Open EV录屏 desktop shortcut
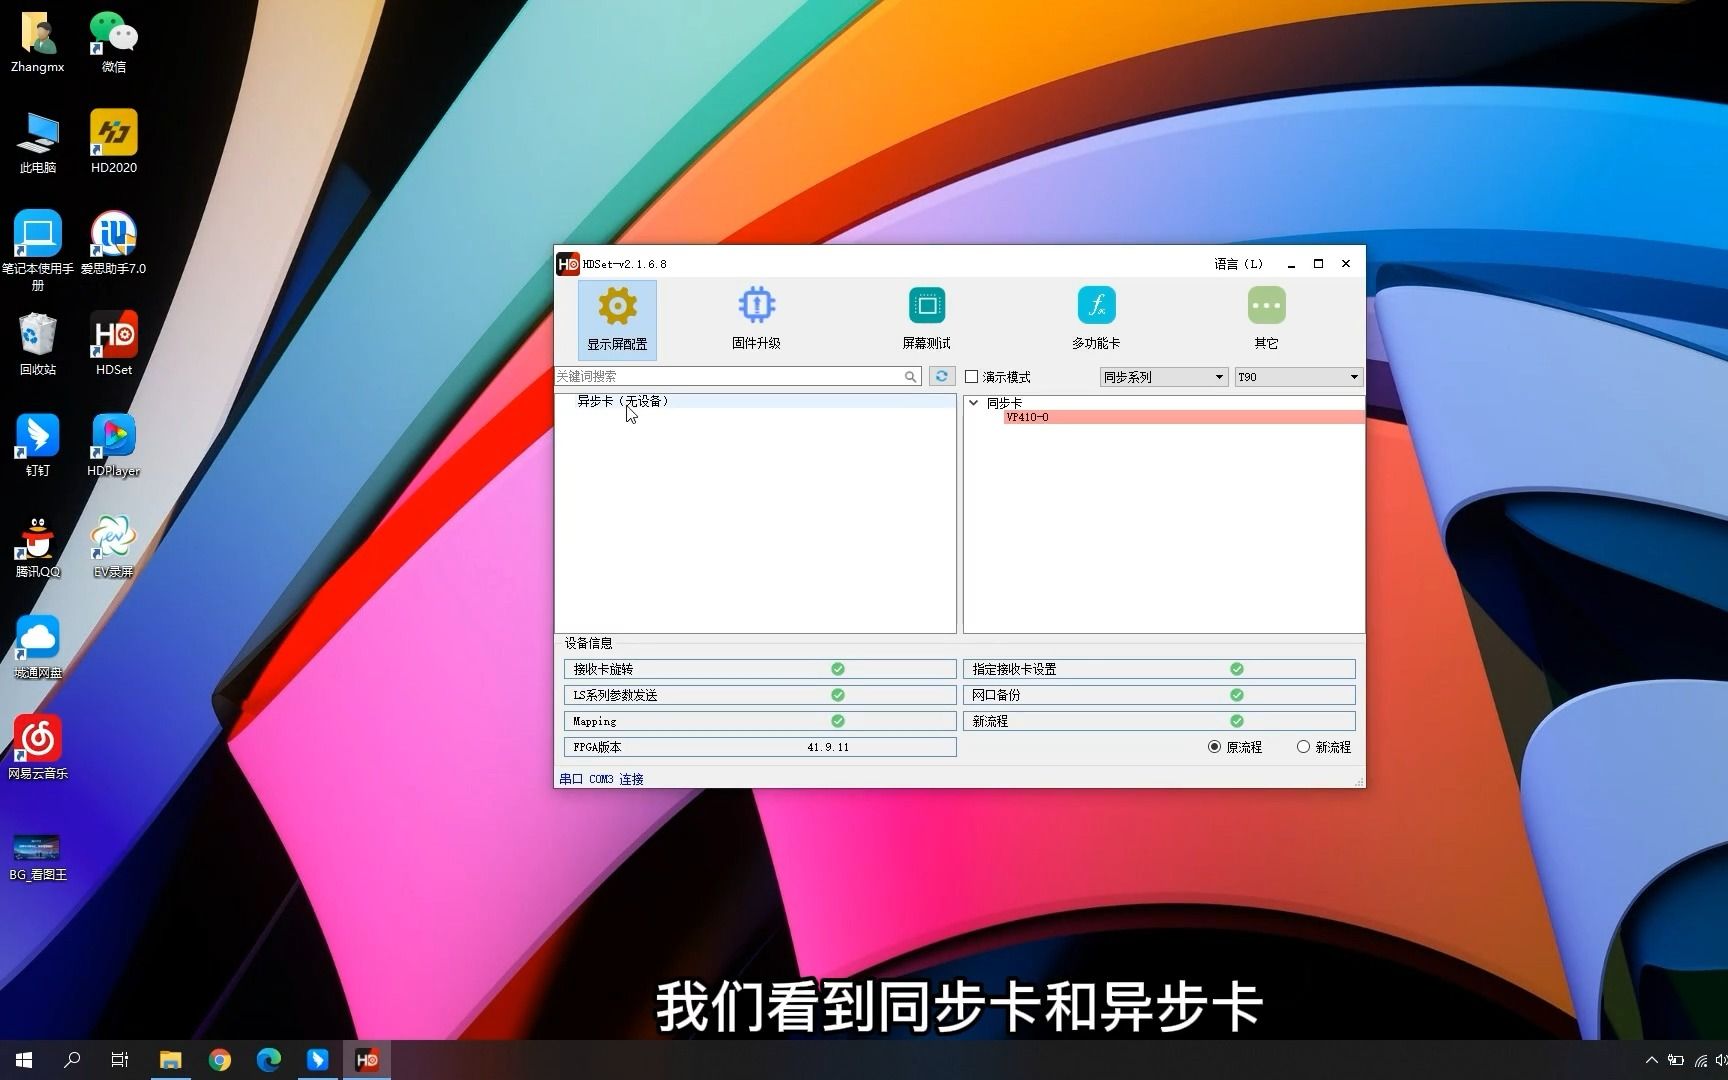The image size is (1728, 1080). [114, 546]
